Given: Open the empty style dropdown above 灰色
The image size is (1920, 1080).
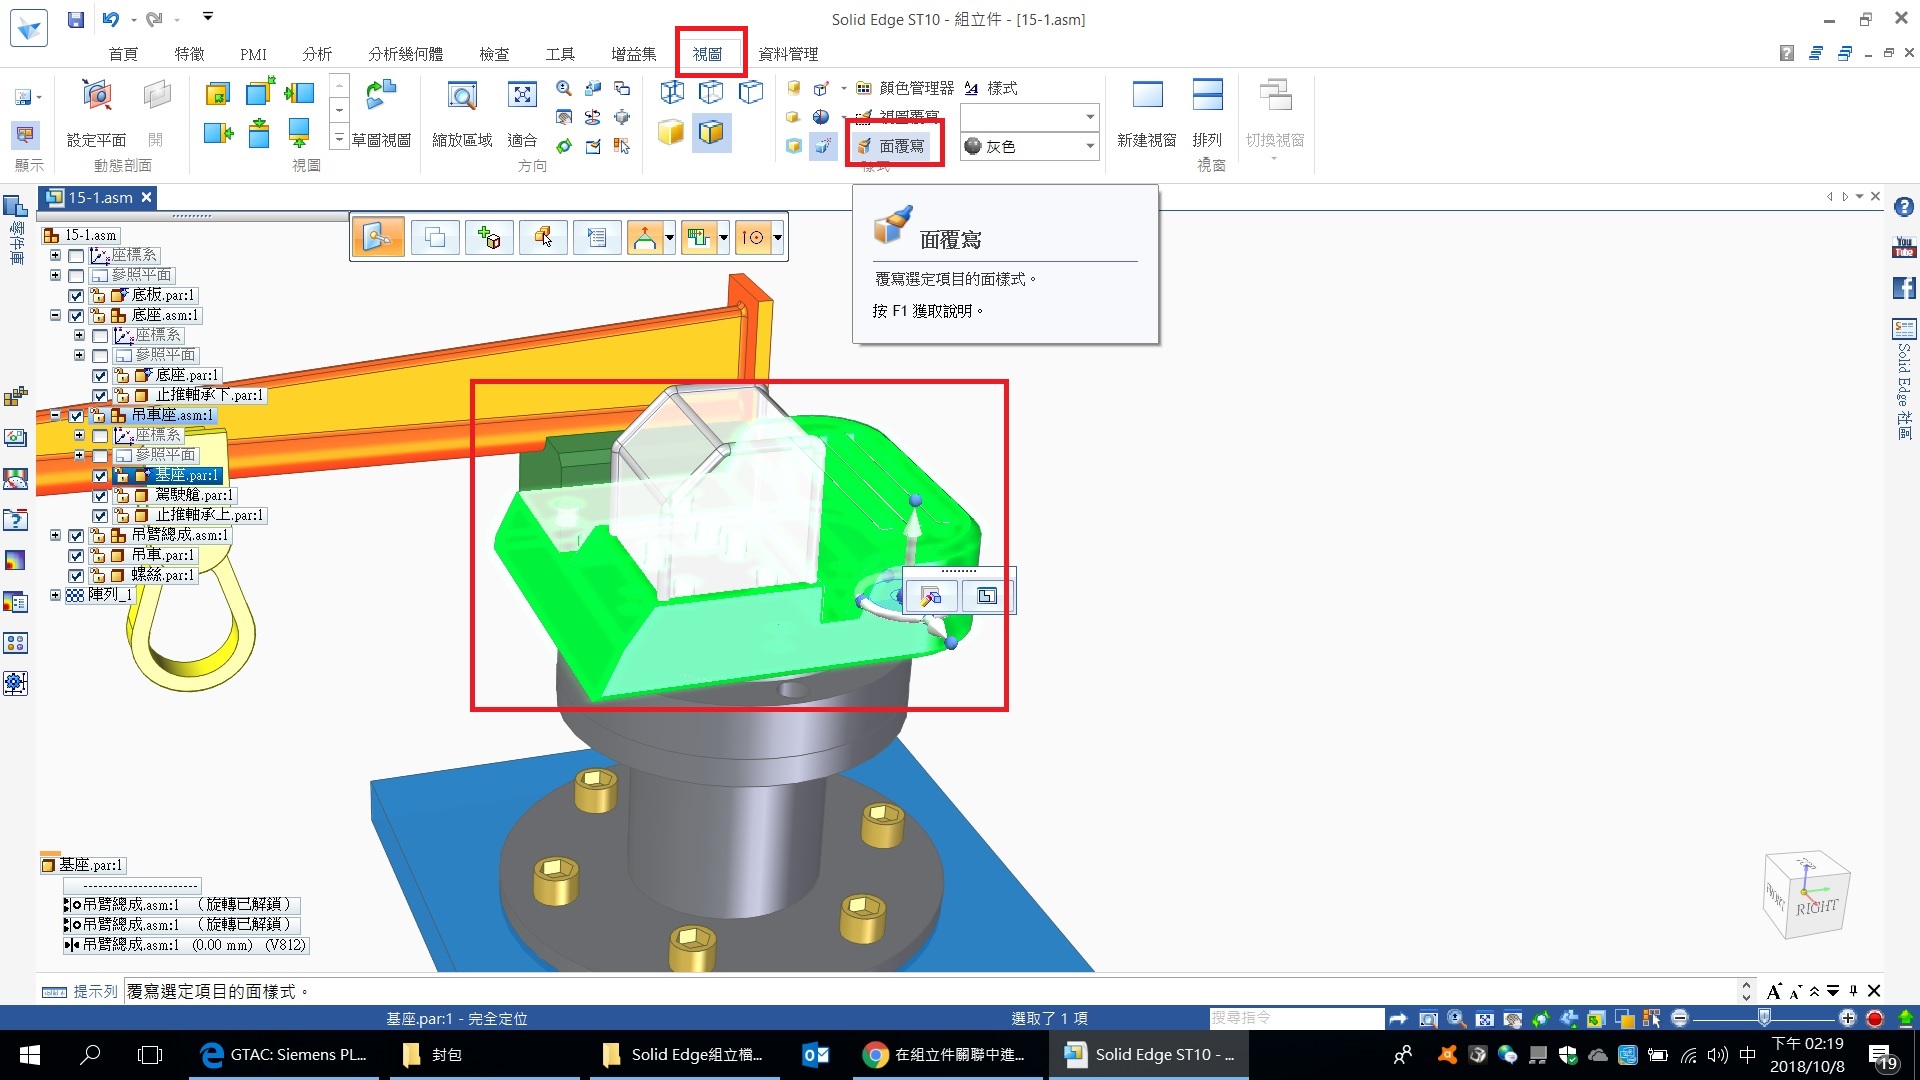Looking at the screenshot, I should 1090,117.
